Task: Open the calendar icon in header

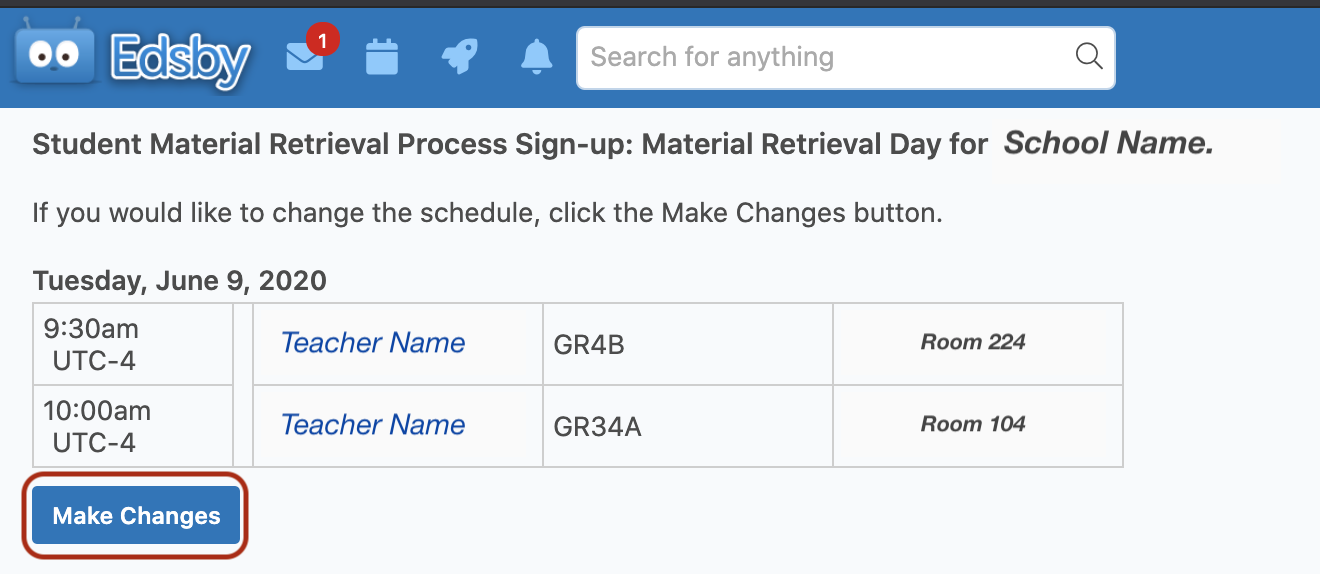Action: coord(382,57)
